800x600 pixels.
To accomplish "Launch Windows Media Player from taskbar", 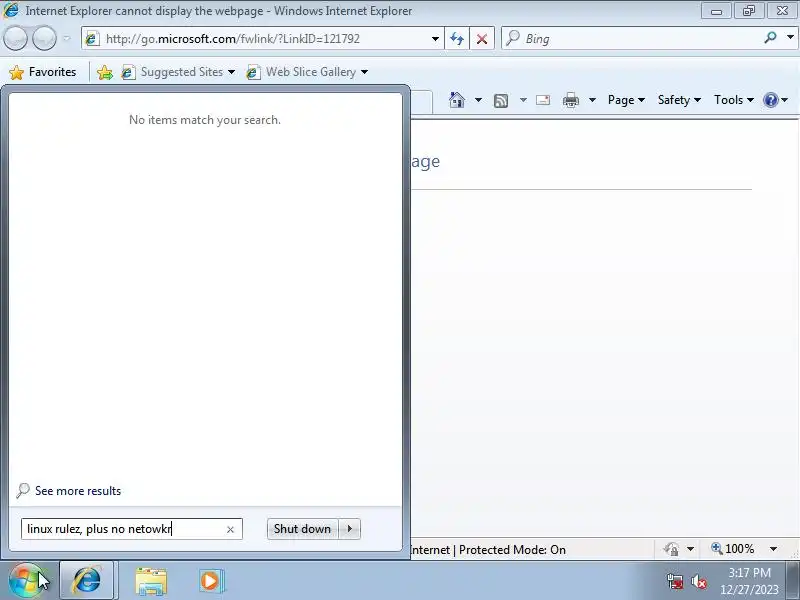I will point(211,581).
